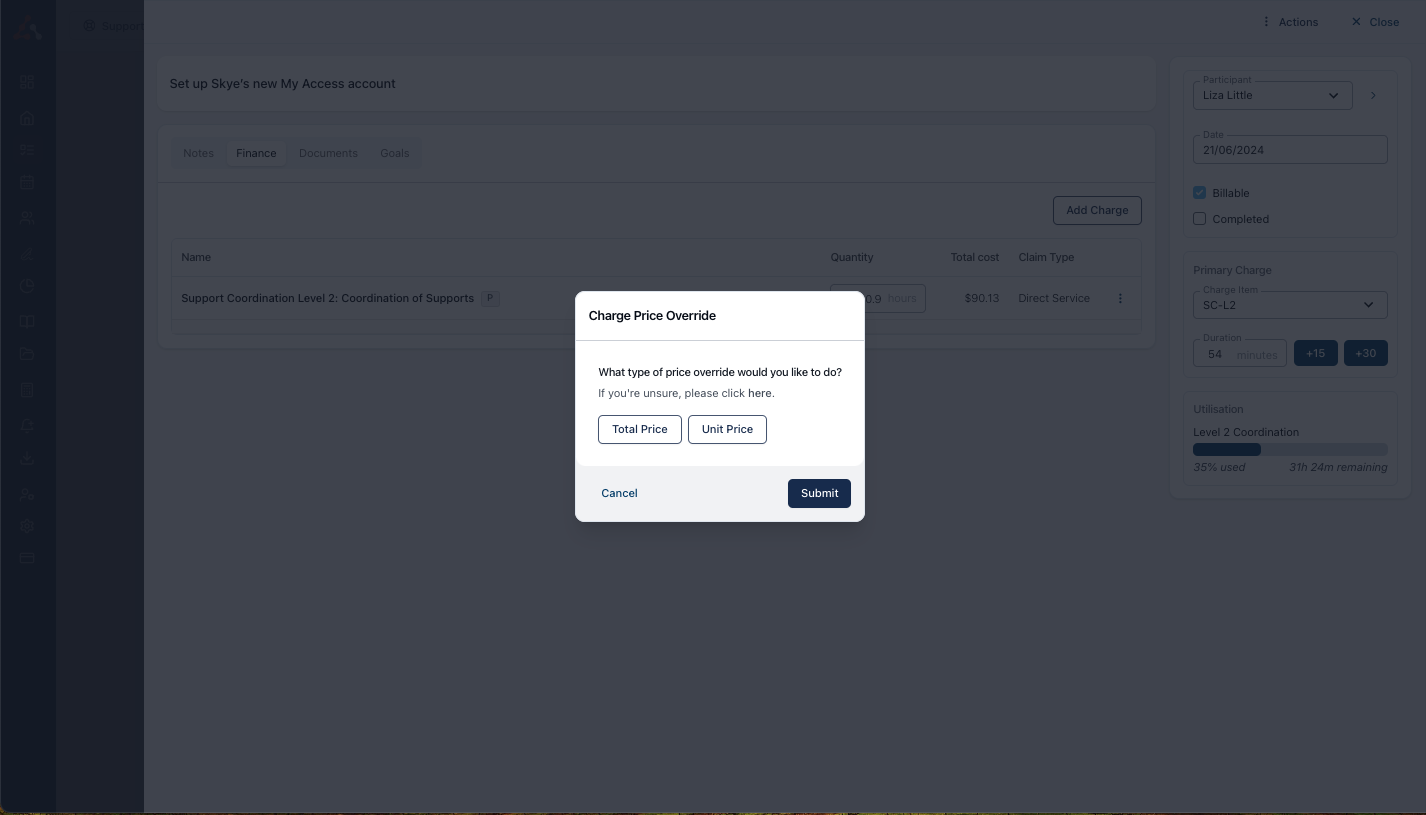Tick the Completed checkbox
Image resolution: width=1426 pixels, height=815 pixels.
coord(1199,218)
